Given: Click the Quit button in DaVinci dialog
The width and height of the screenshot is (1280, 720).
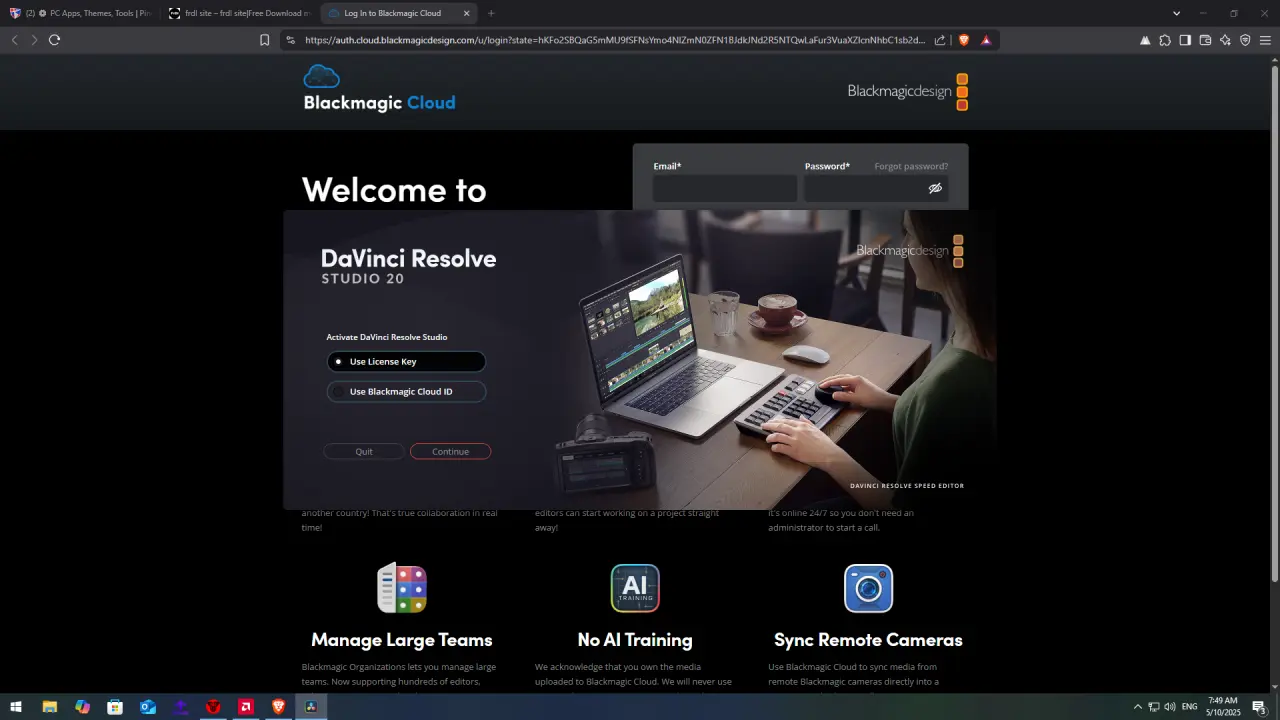Looking at the screenshot, I should [364, 452].
